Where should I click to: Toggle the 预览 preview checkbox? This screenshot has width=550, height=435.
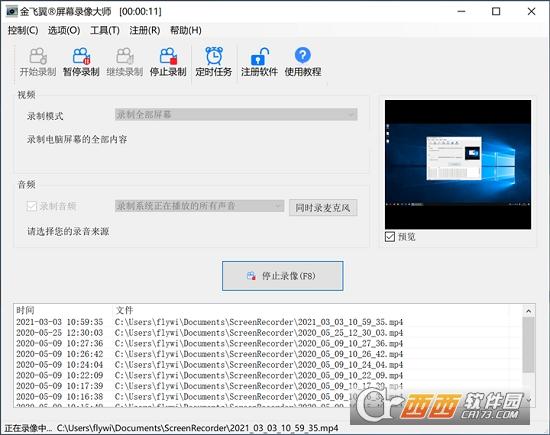coord(390,237)
